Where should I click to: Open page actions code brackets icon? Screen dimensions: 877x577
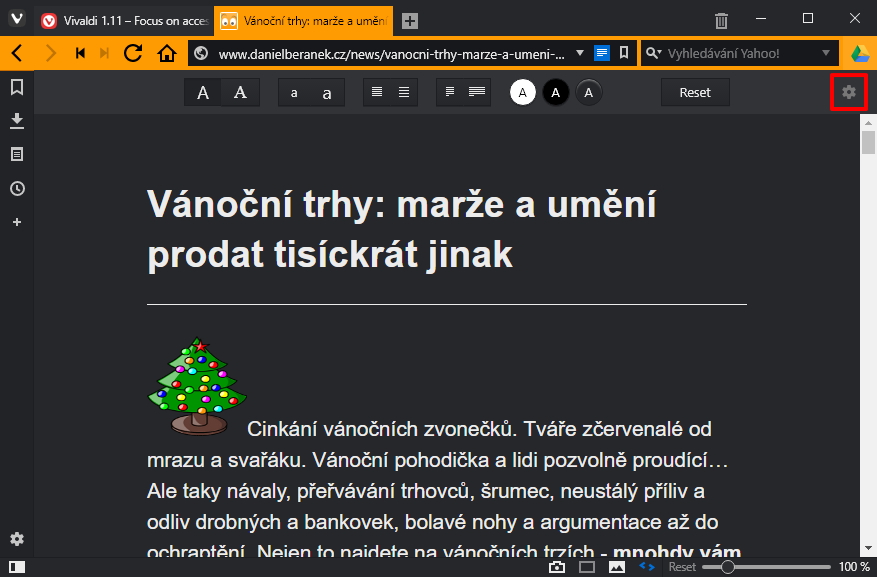pyautogui.click(x=647, y=566)
